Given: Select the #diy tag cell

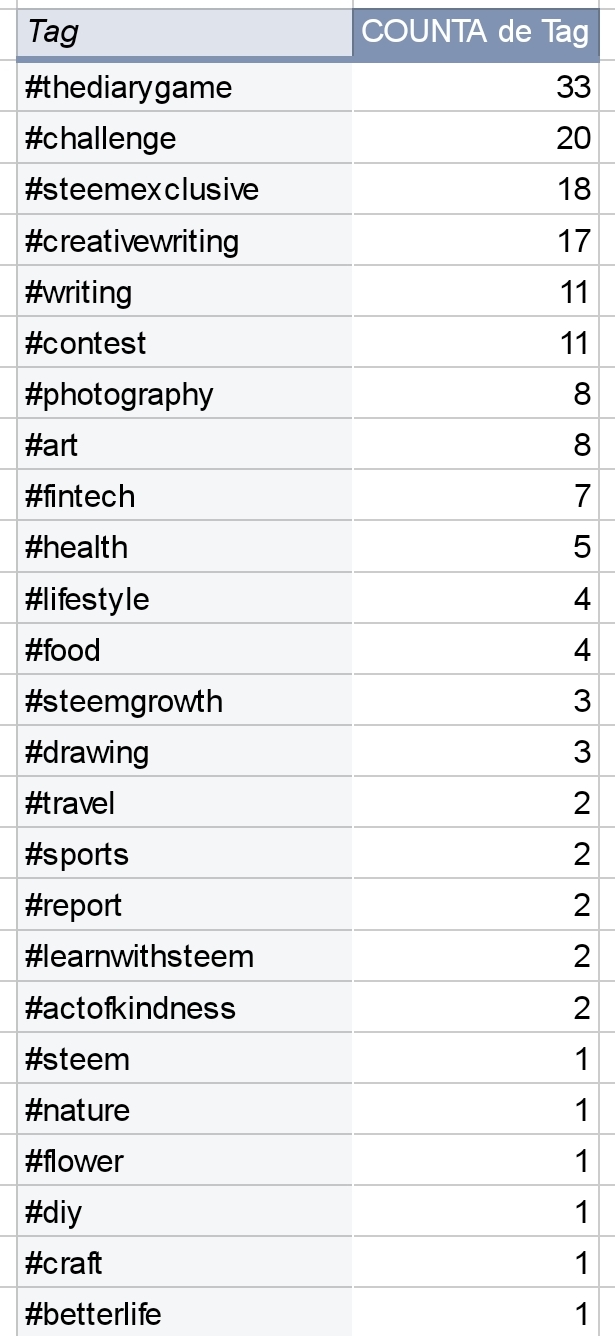Looking at the screenshot, I should coord(185,1213).
